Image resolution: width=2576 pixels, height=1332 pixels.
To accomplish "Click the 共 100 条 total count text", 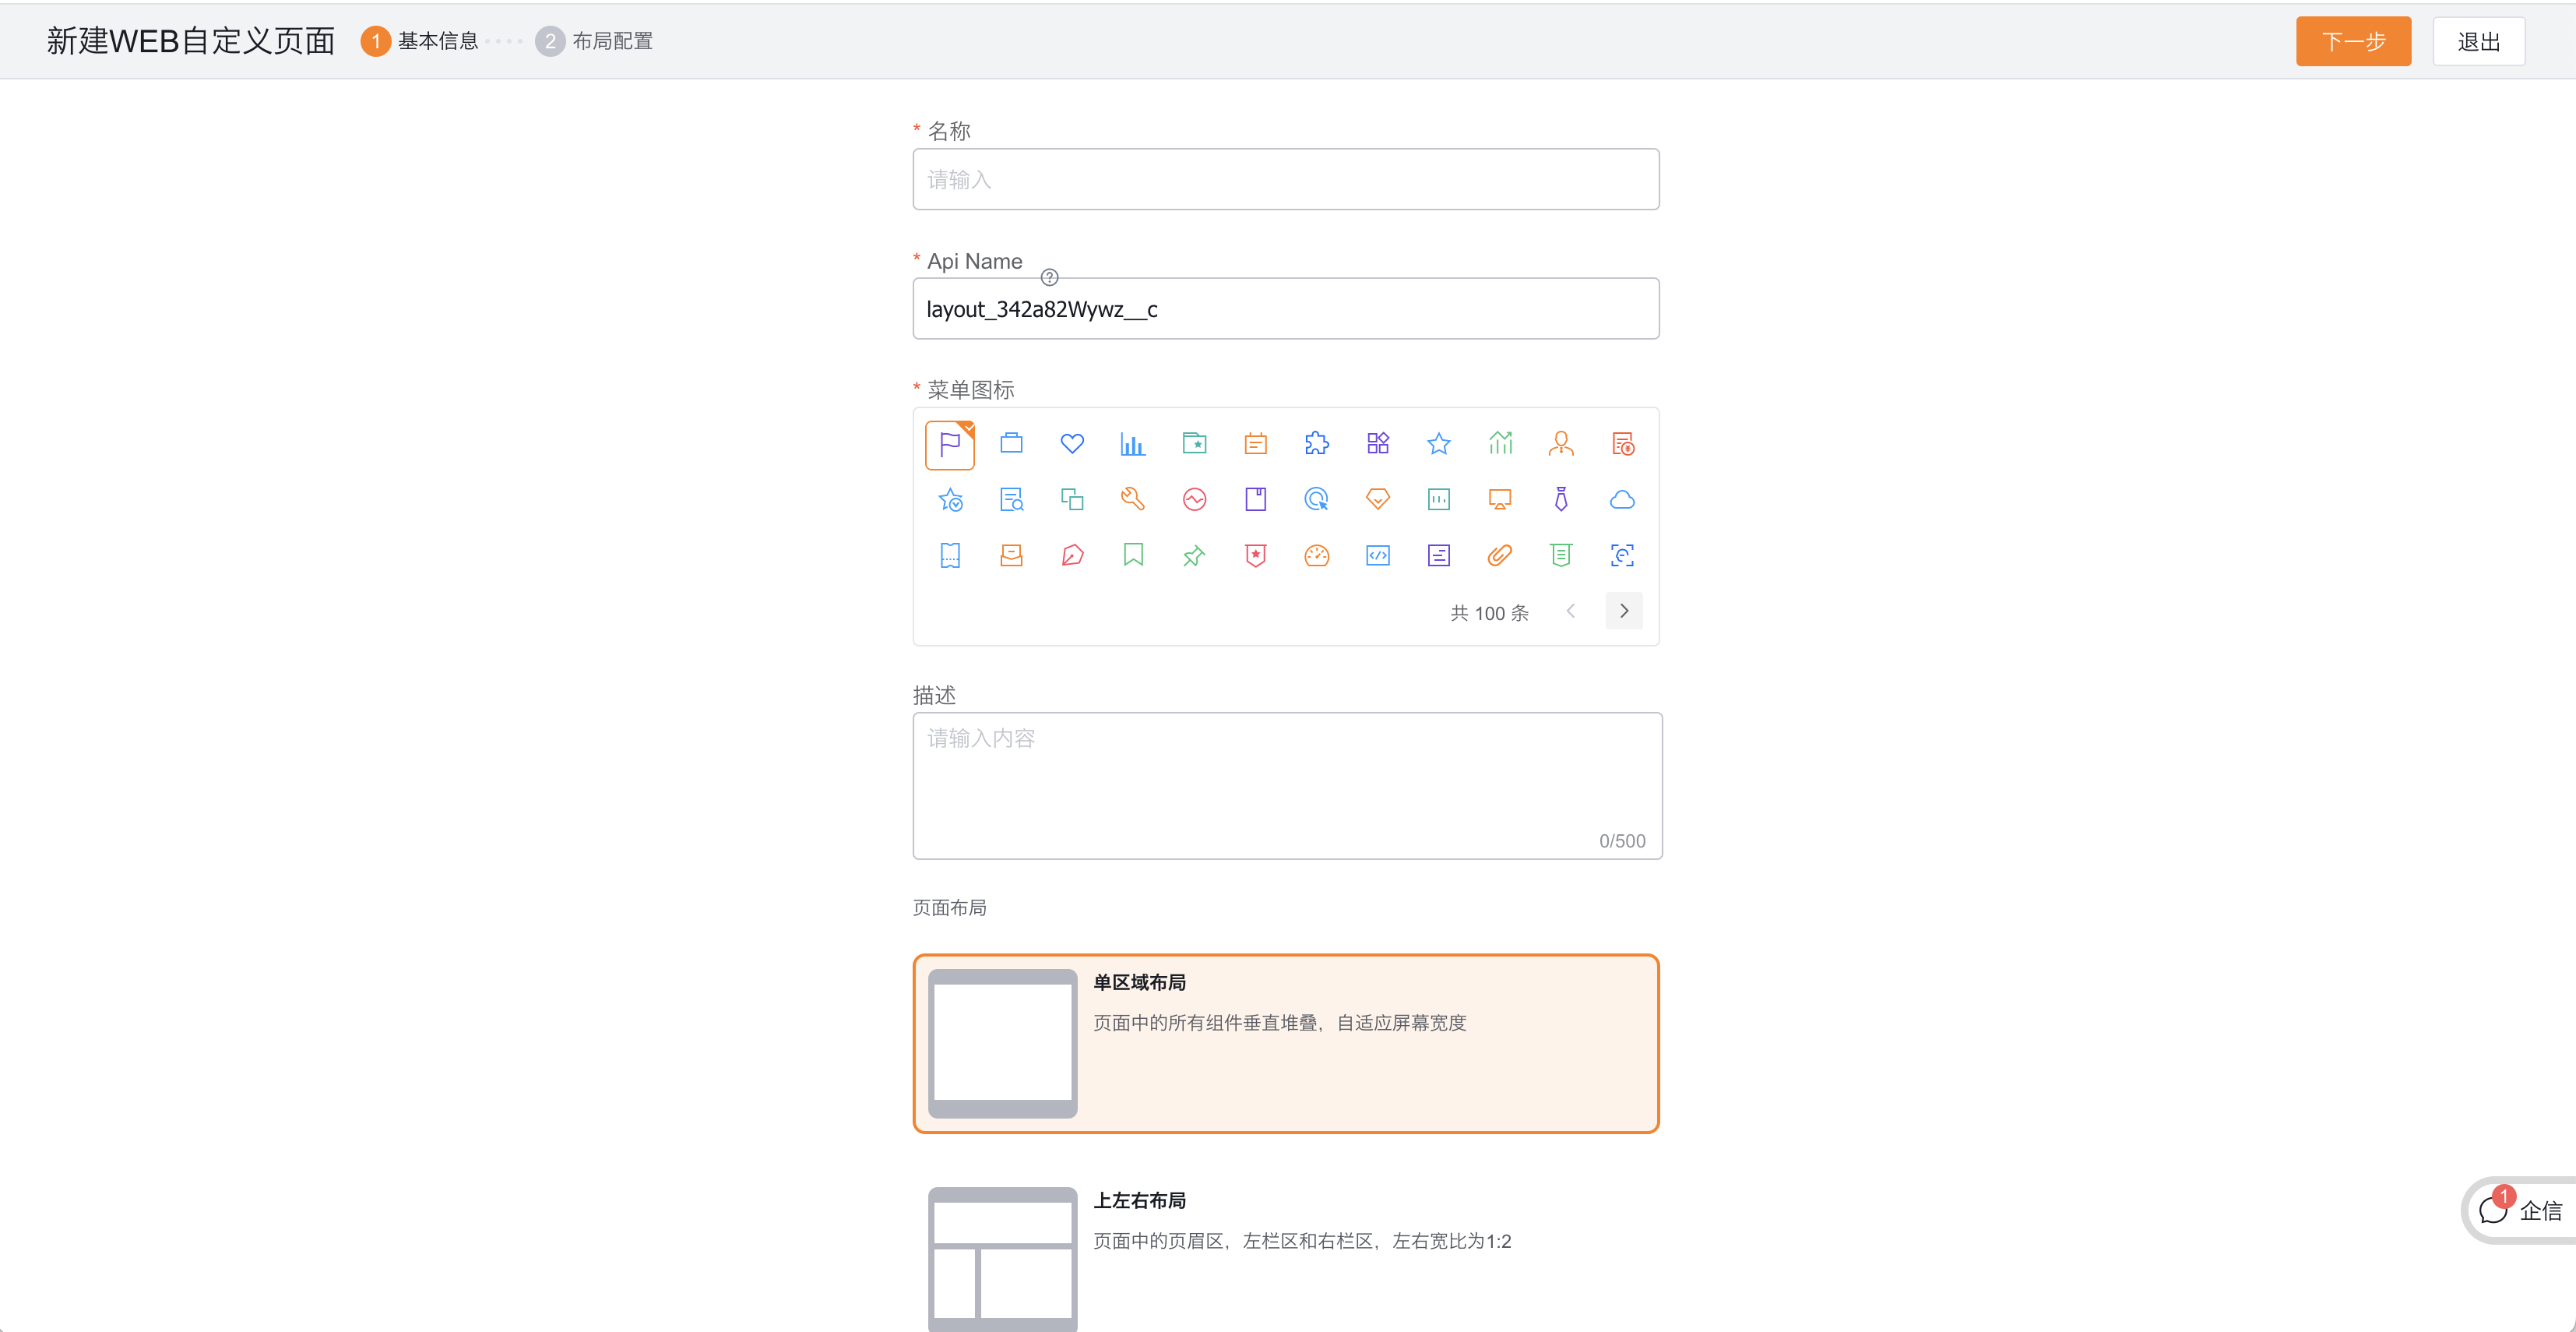I will pyautogui.click(x=1489, y=613).
